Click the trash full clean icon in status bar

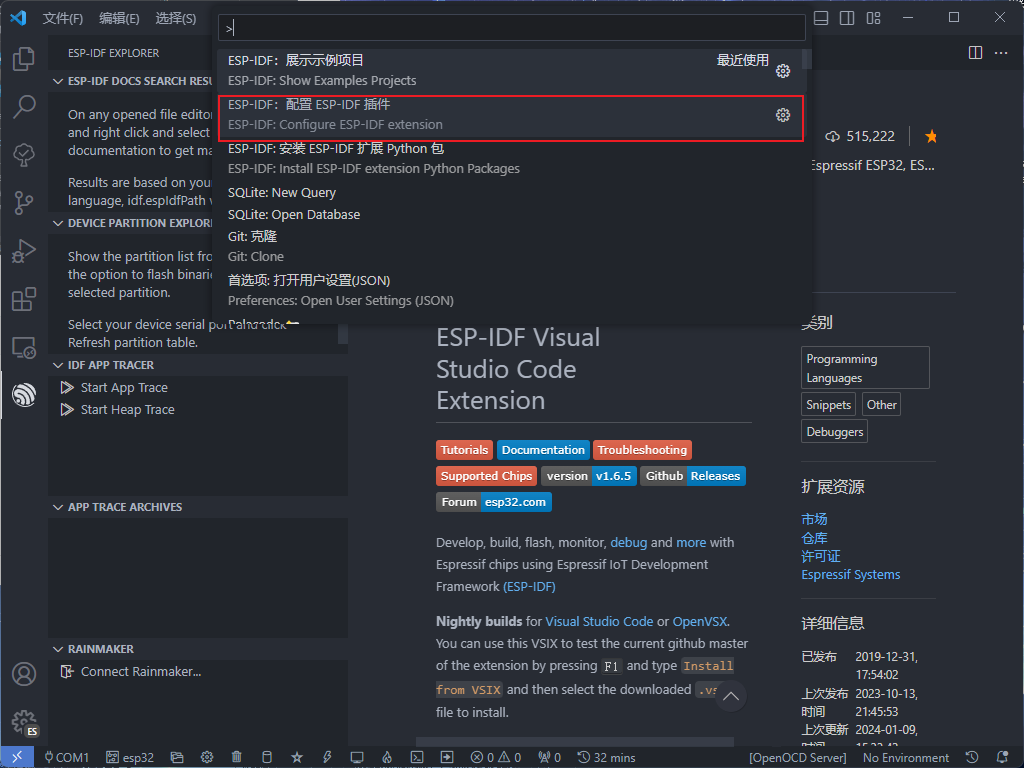[237, 758]
